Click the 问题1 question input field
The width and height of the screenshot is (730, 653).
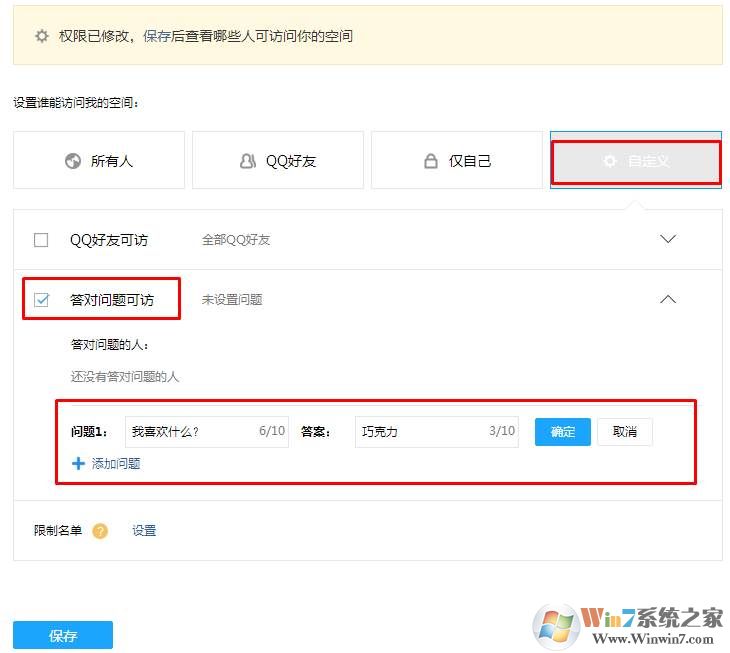192,432
